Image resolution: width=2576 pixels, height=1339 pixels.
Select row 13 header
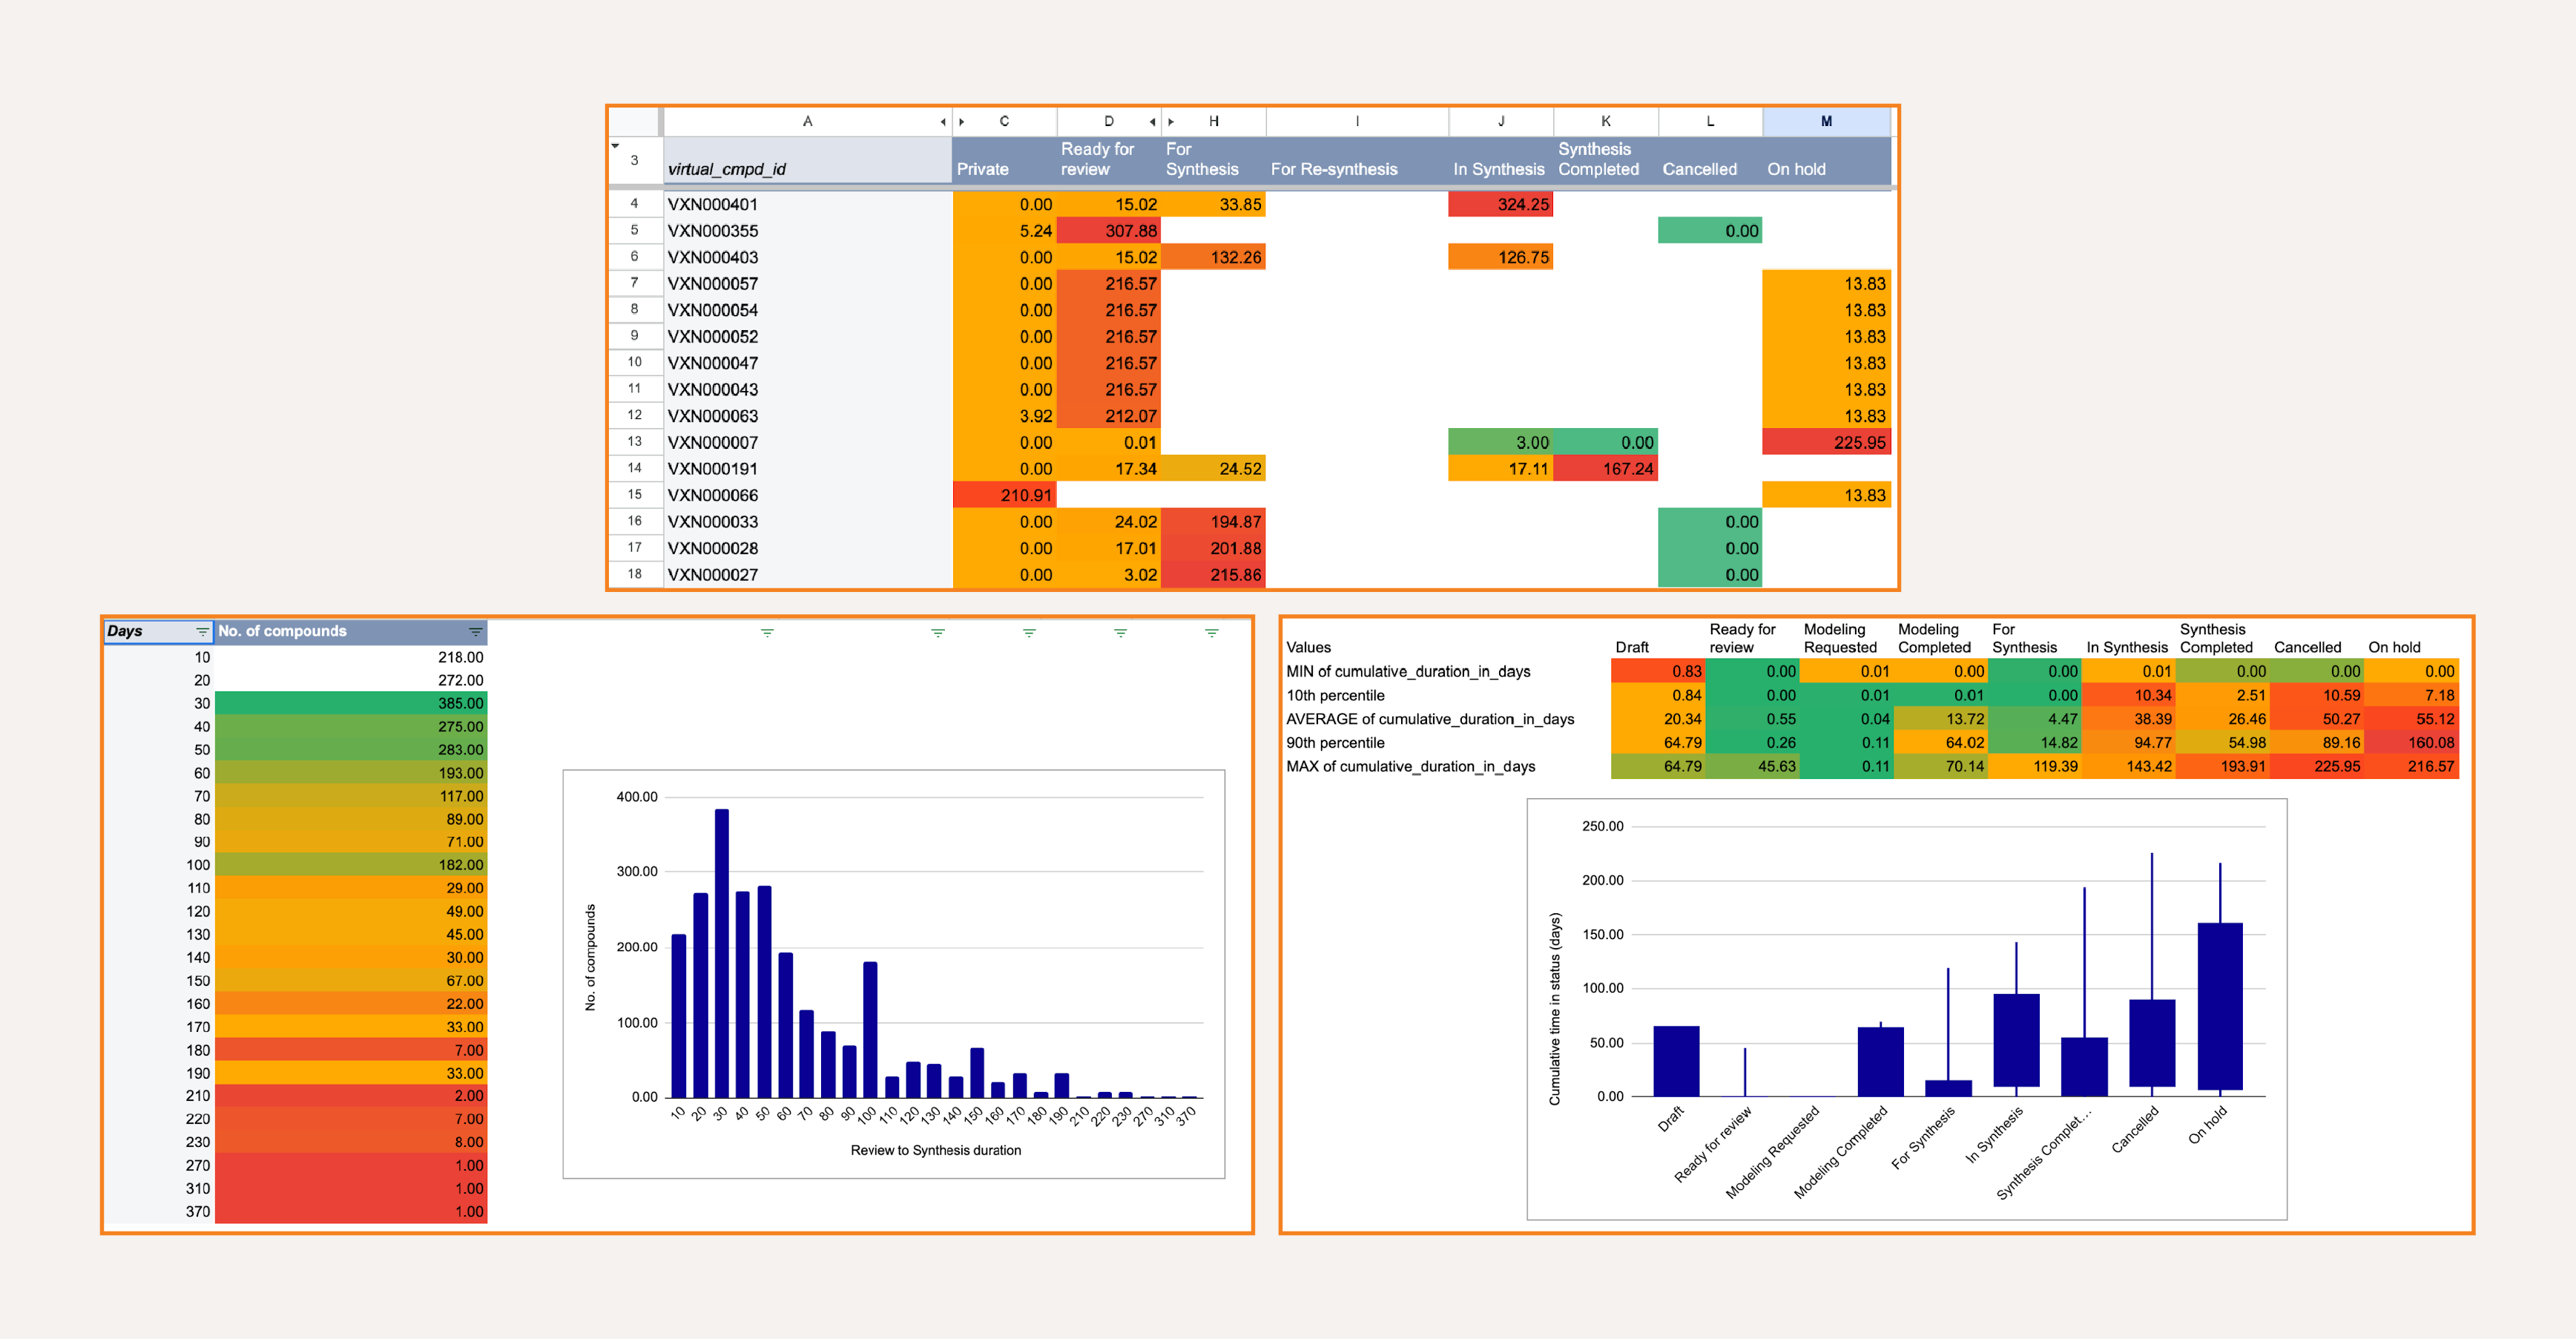coord(634,442)
